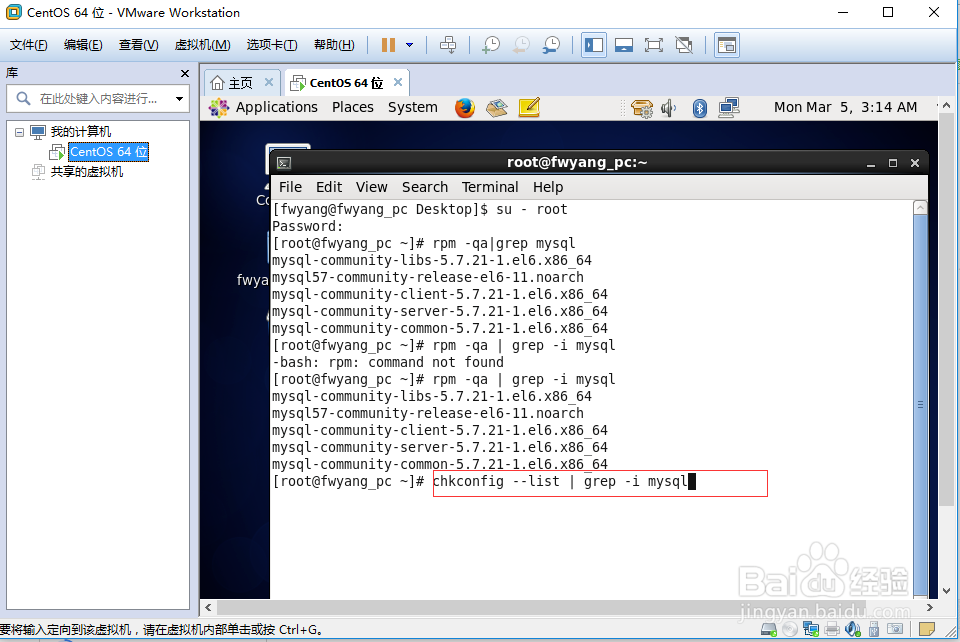Click the terminal window menu icon in titlebar
Image resolution: width=960 pixels, height=642 pixels.
tap(284, 163)
